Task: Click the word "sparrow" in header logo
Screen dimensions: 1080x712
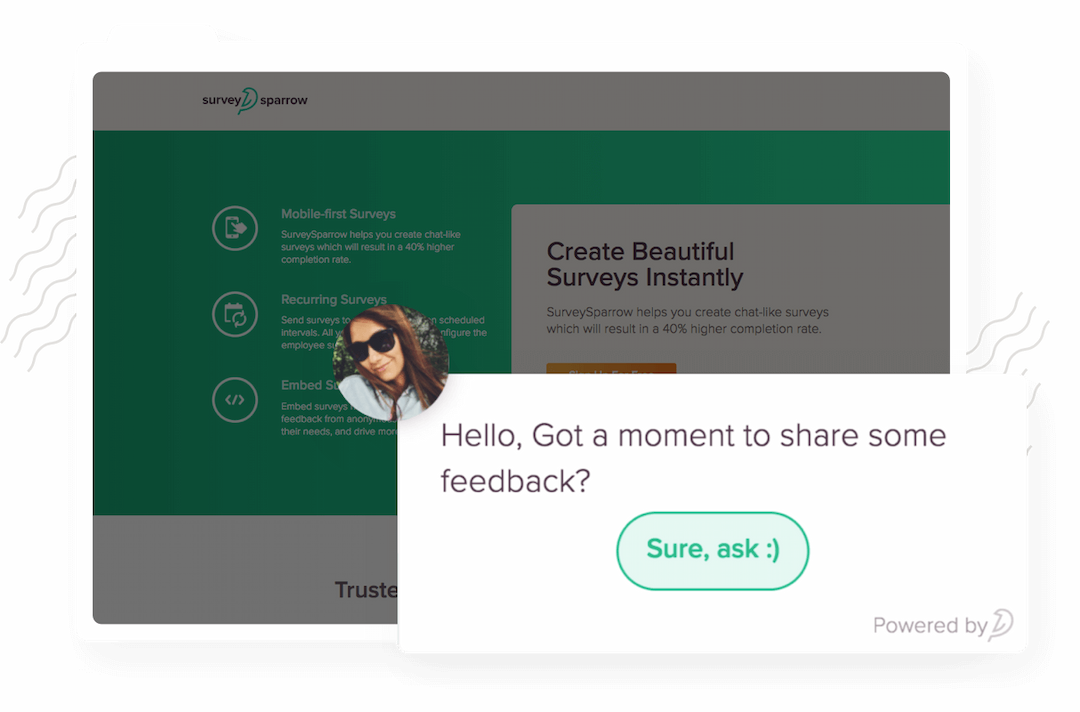Action: tap(284, 100)
